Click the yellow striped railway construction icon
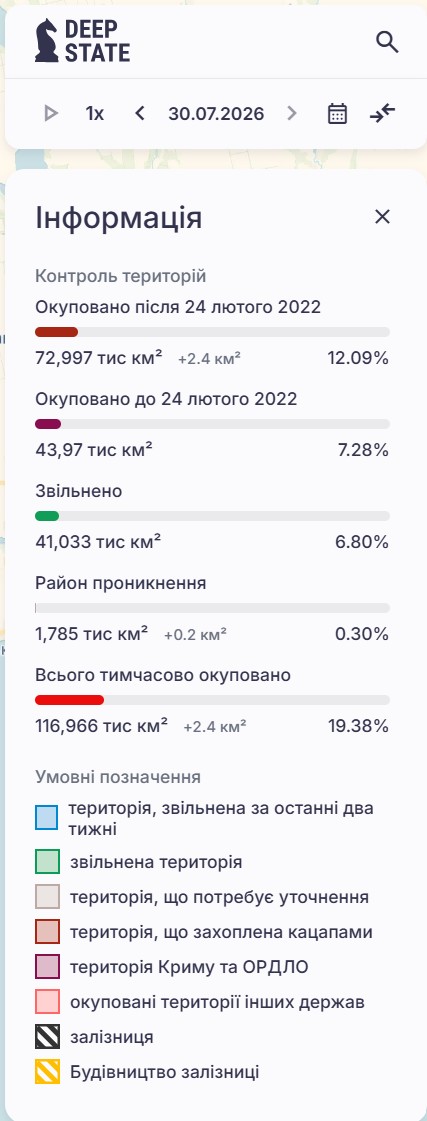Viewport: 427px width, 1121px height. tap(46, 1072)
